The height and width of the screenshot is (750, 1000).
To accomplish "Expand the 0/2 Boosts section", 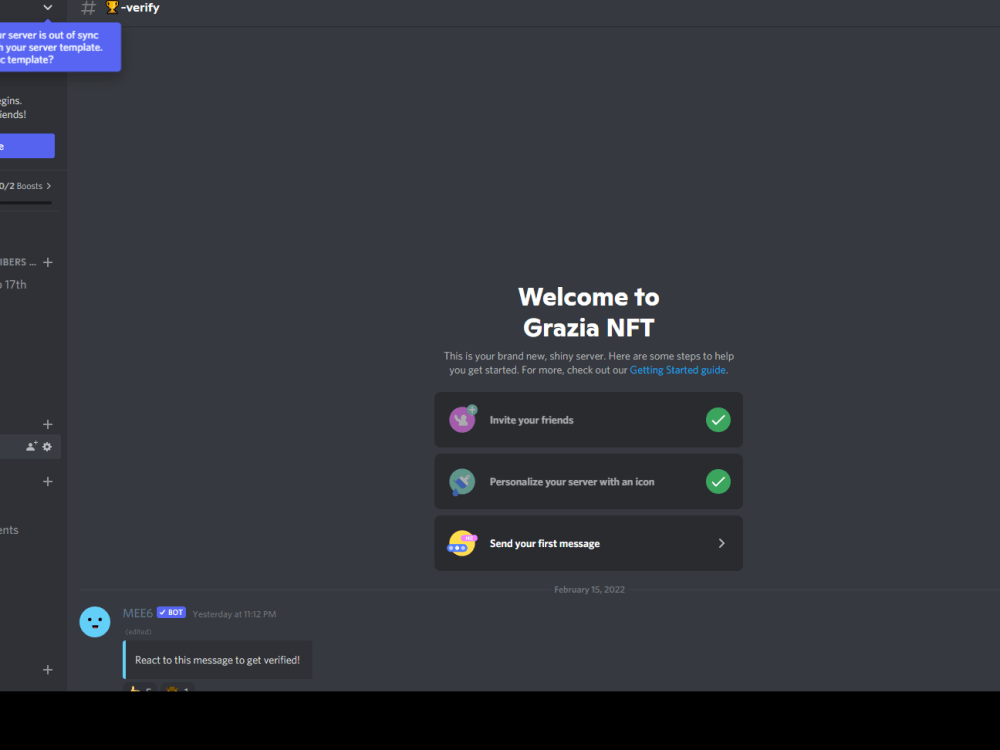I will pyautogui.click(x=25, y=186).
